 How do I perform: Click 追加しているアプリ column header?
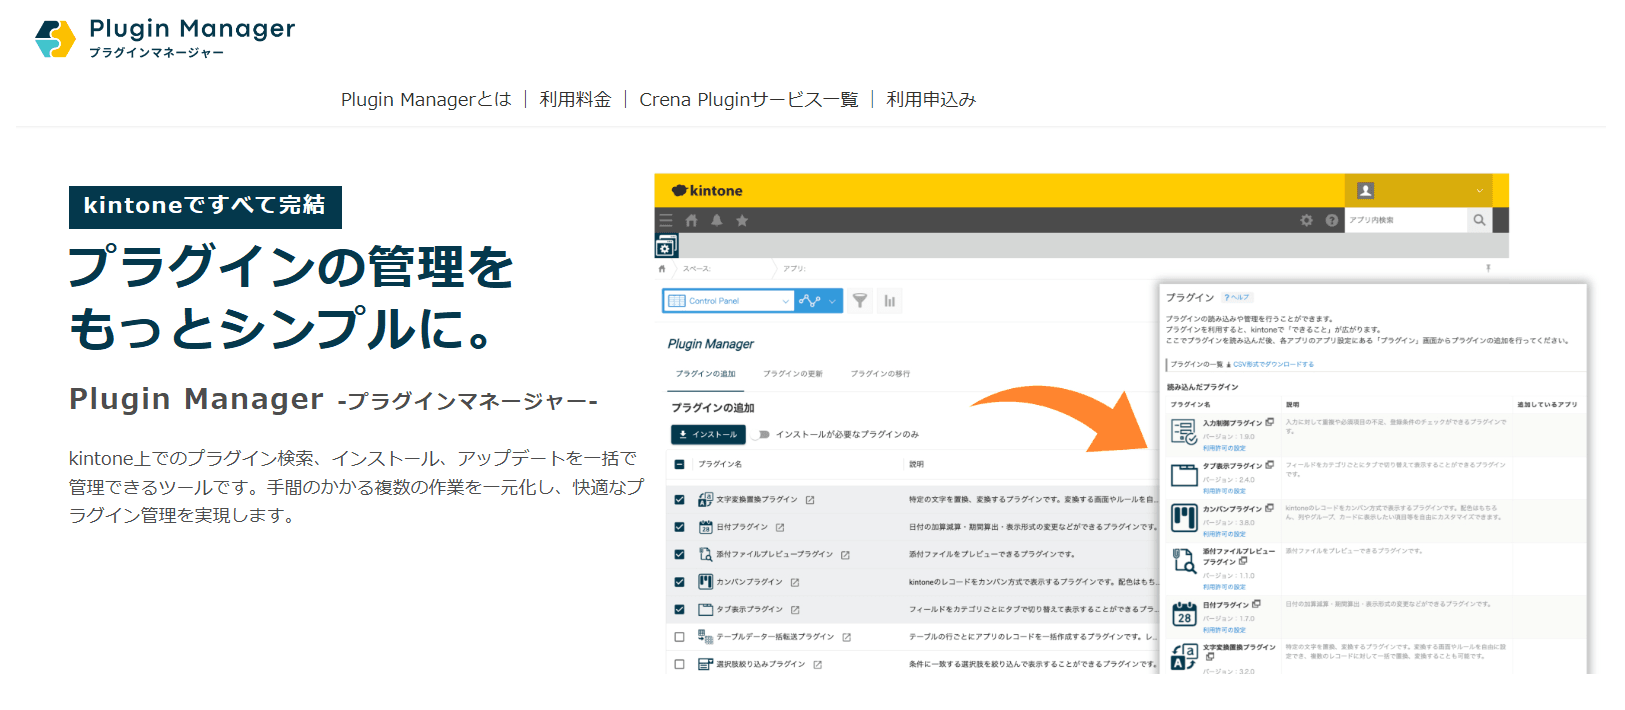pos(1547,405)
